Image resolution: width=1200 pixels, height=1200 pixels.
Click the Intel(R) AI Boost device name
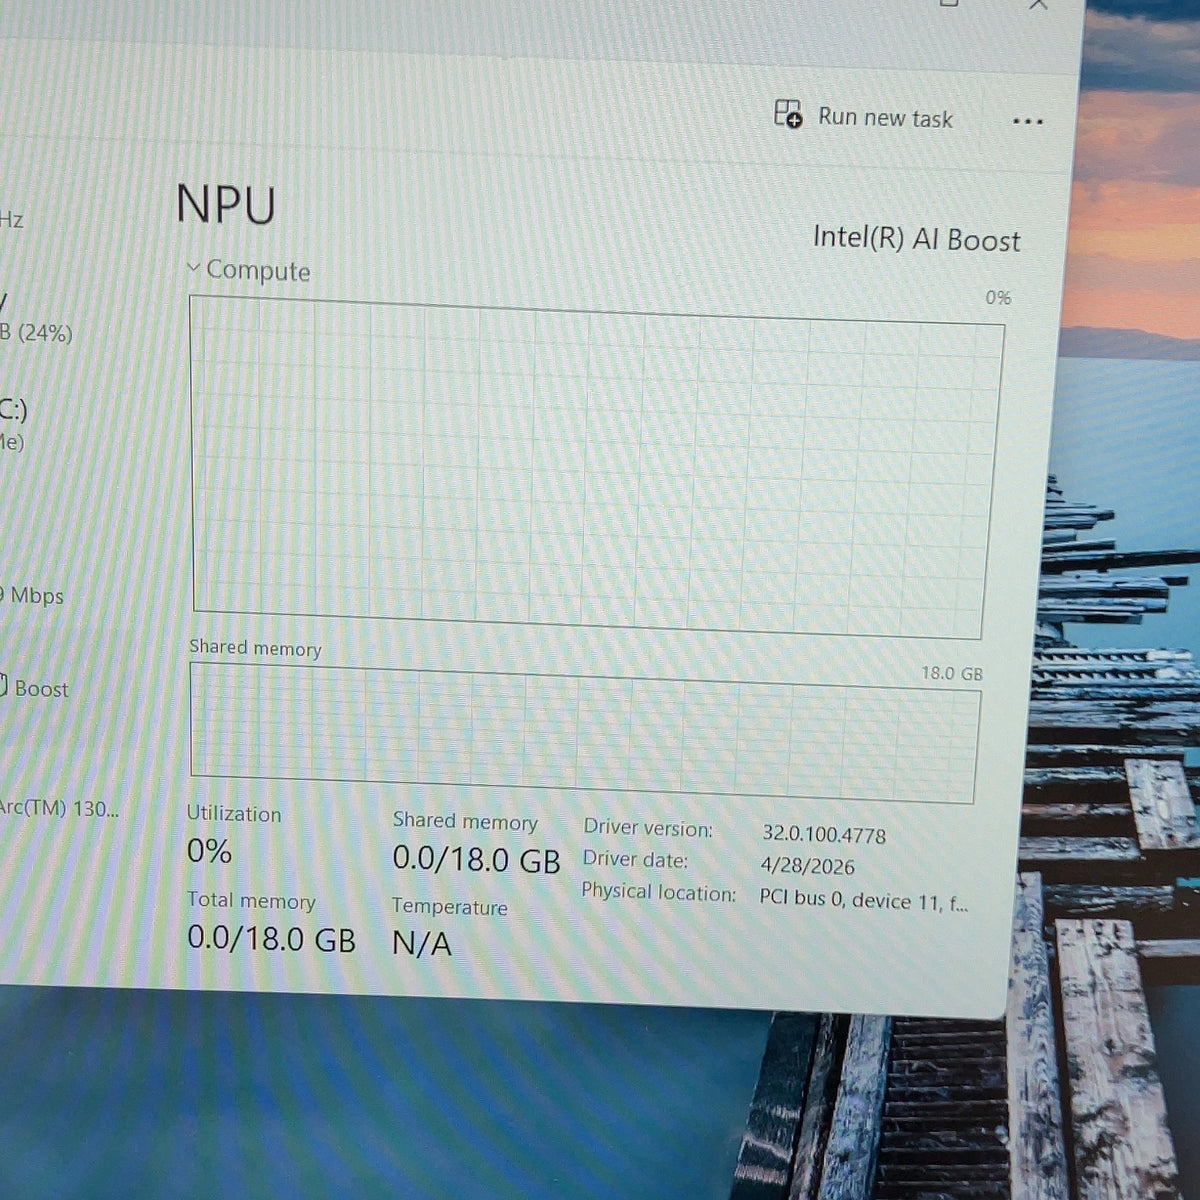click(x=916, y=239)
